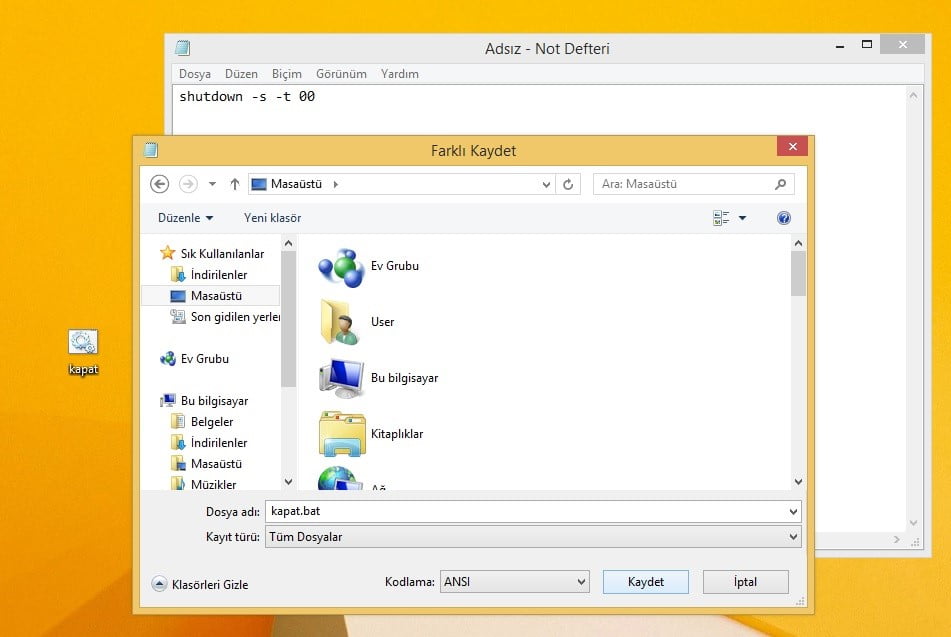Open the Kitaplıklar library folder
Screen dimensions: 951x637
click(x=341, y=434)
